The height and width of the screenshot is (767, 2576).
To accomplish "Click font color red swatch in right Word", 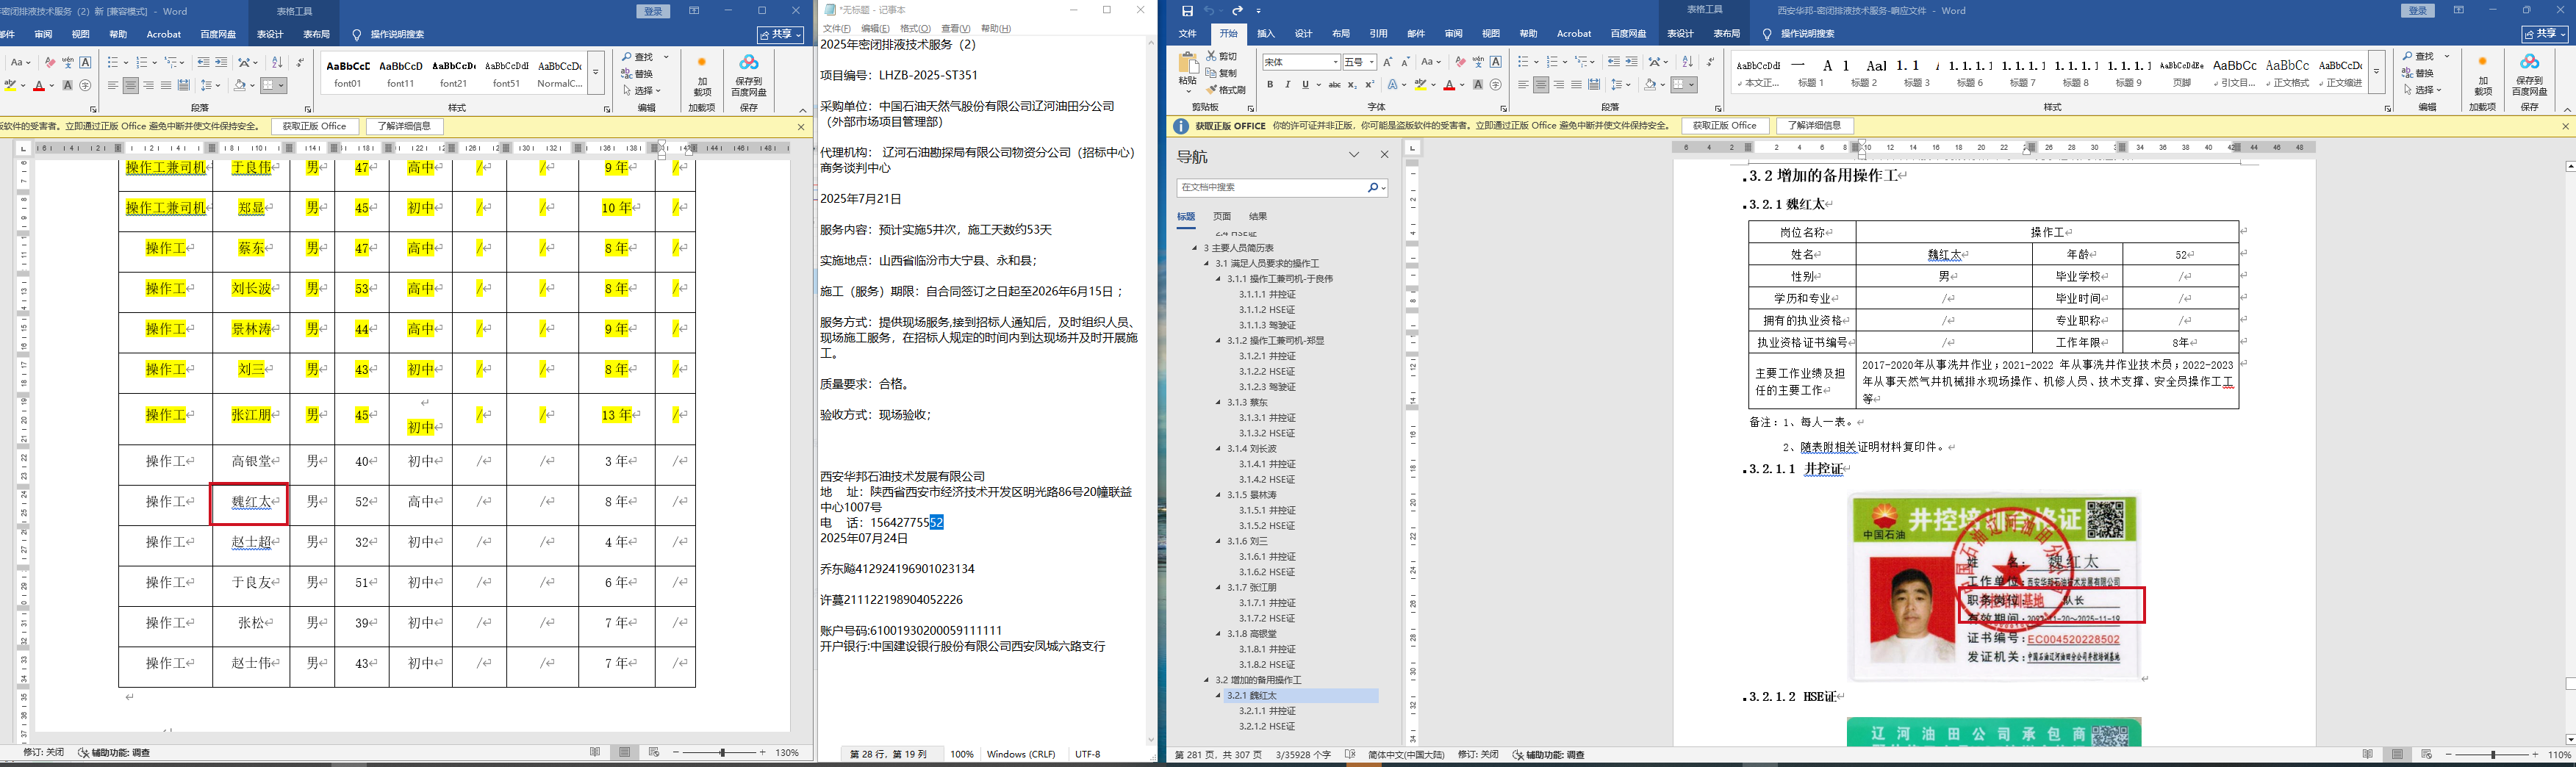I will click(x=1449, y=85).
